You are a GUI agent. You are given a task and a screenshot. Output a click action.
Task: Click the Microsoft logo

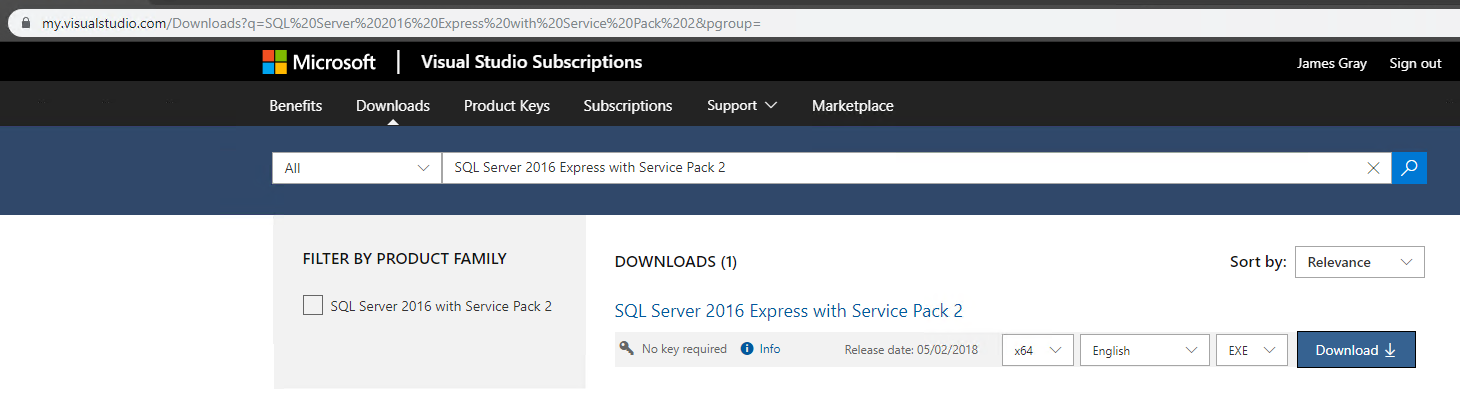click(319, 62)
